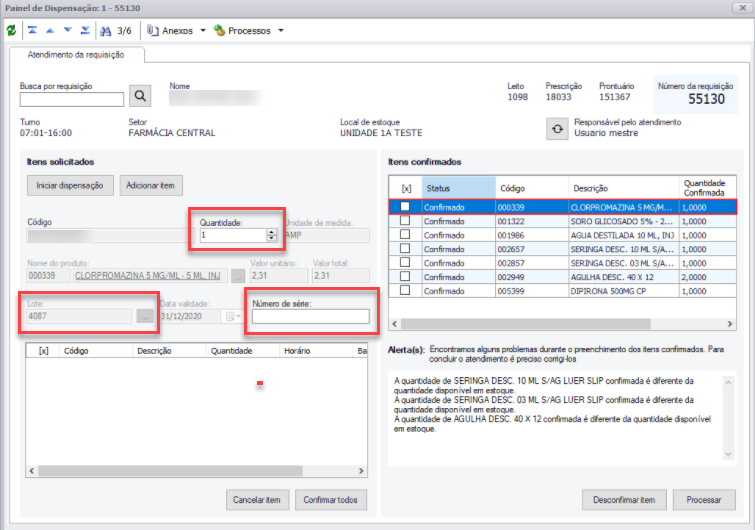This screenshot has width=755, height=530.
Task: Click the select-all [x] header in left grid
Action: tap(44, 351)
